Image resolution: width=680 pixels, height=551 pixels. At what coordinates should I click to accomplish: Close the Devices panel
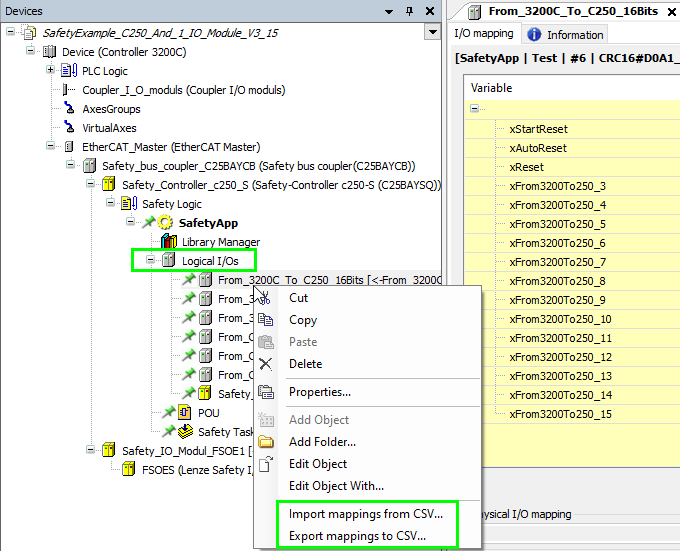coord(430,11)
